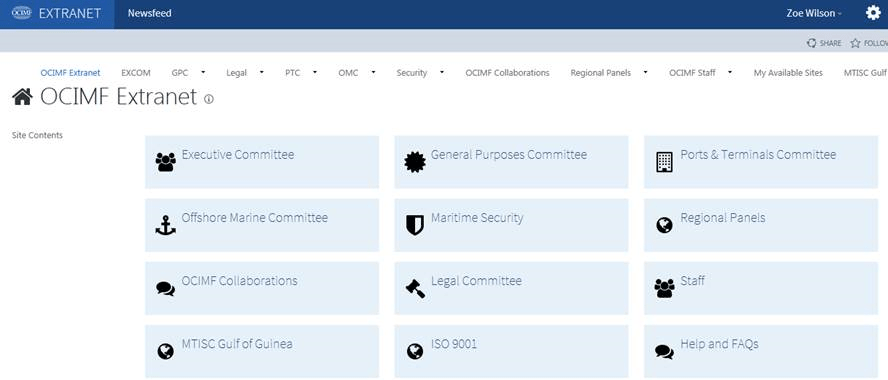Expand the Regional Panels nav dropdown arrow
This screenshot has width=888, height=380.
pos(646,72)
